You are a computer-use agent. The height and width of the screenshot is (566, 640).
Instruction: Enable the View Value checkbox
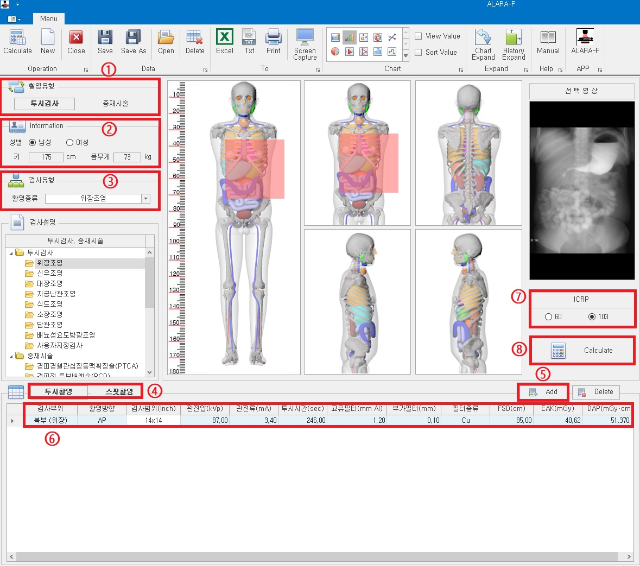click(x=418, y=36)
